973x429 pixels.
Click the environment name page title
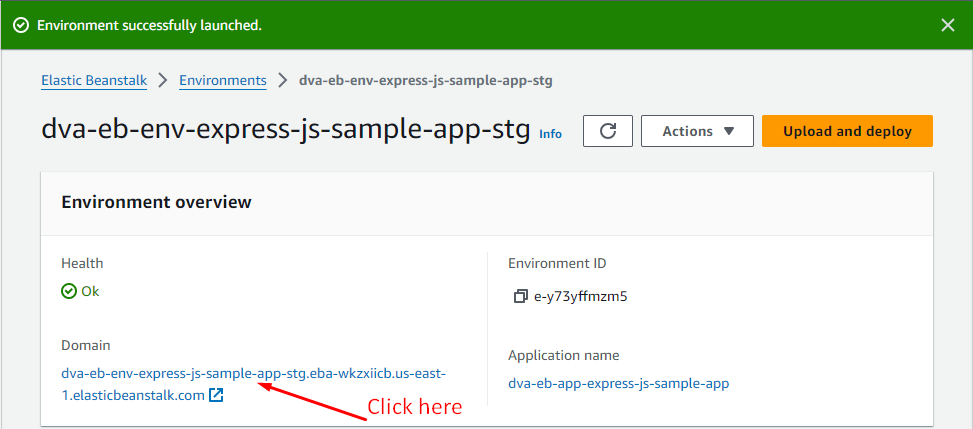tap(285, 131)
